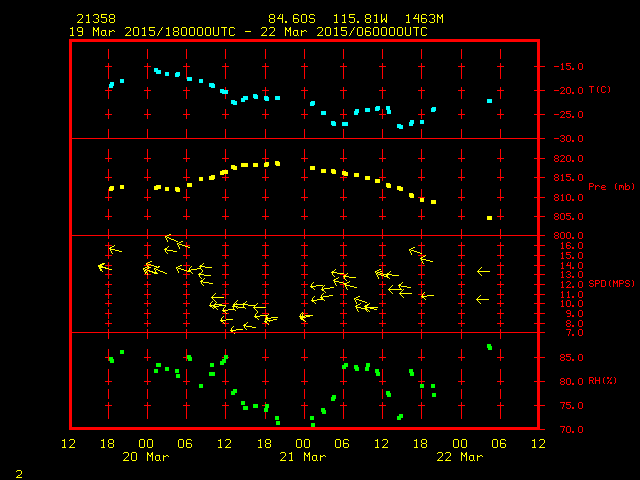640x480 pixels.
Task: Select the 75.0 humidity tick value
Action: pos(571,406)
